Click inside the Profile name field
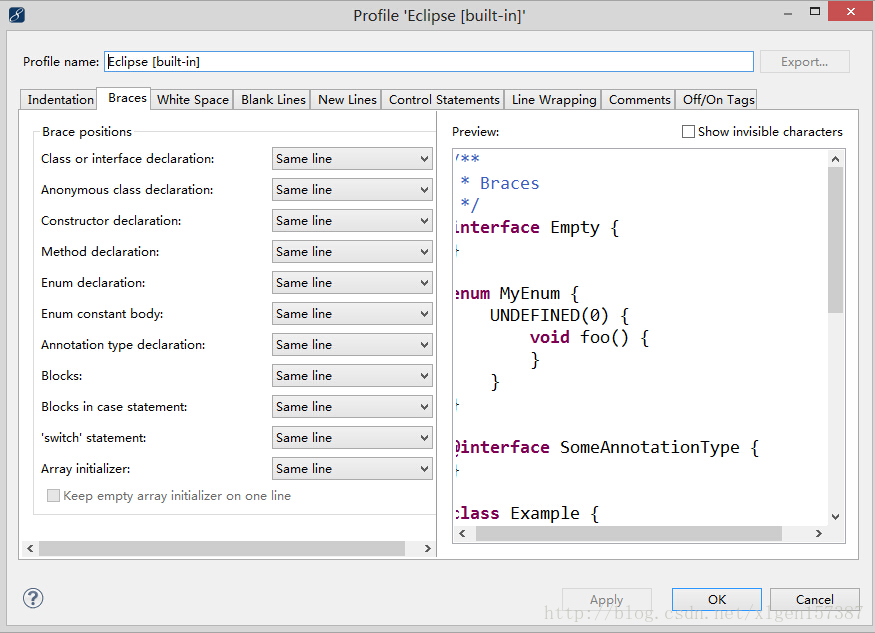The width and height of the screenshot is (875, 633). pos(428,62)
